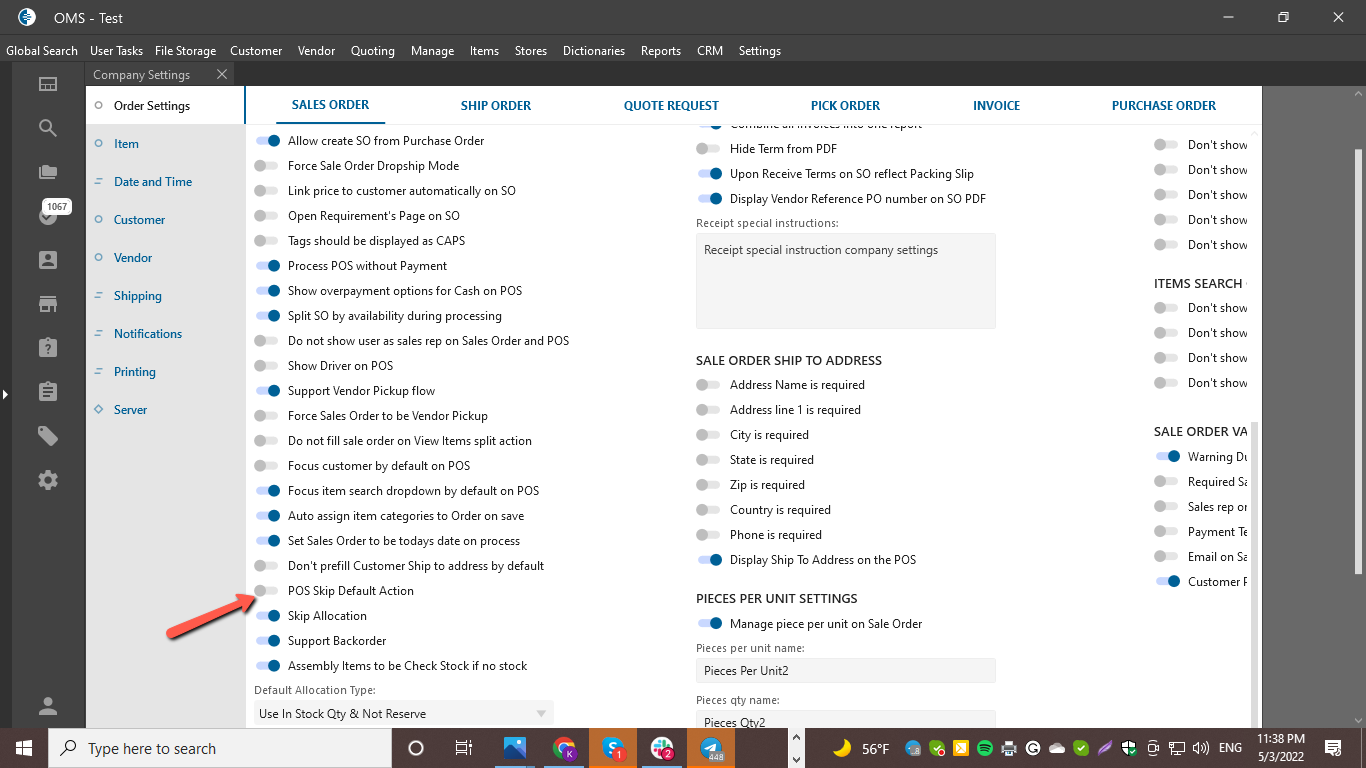Switch to the INVOICE tab
Image resolution: width=1366 pixels, height=768 pixels.
coord(996,105)
